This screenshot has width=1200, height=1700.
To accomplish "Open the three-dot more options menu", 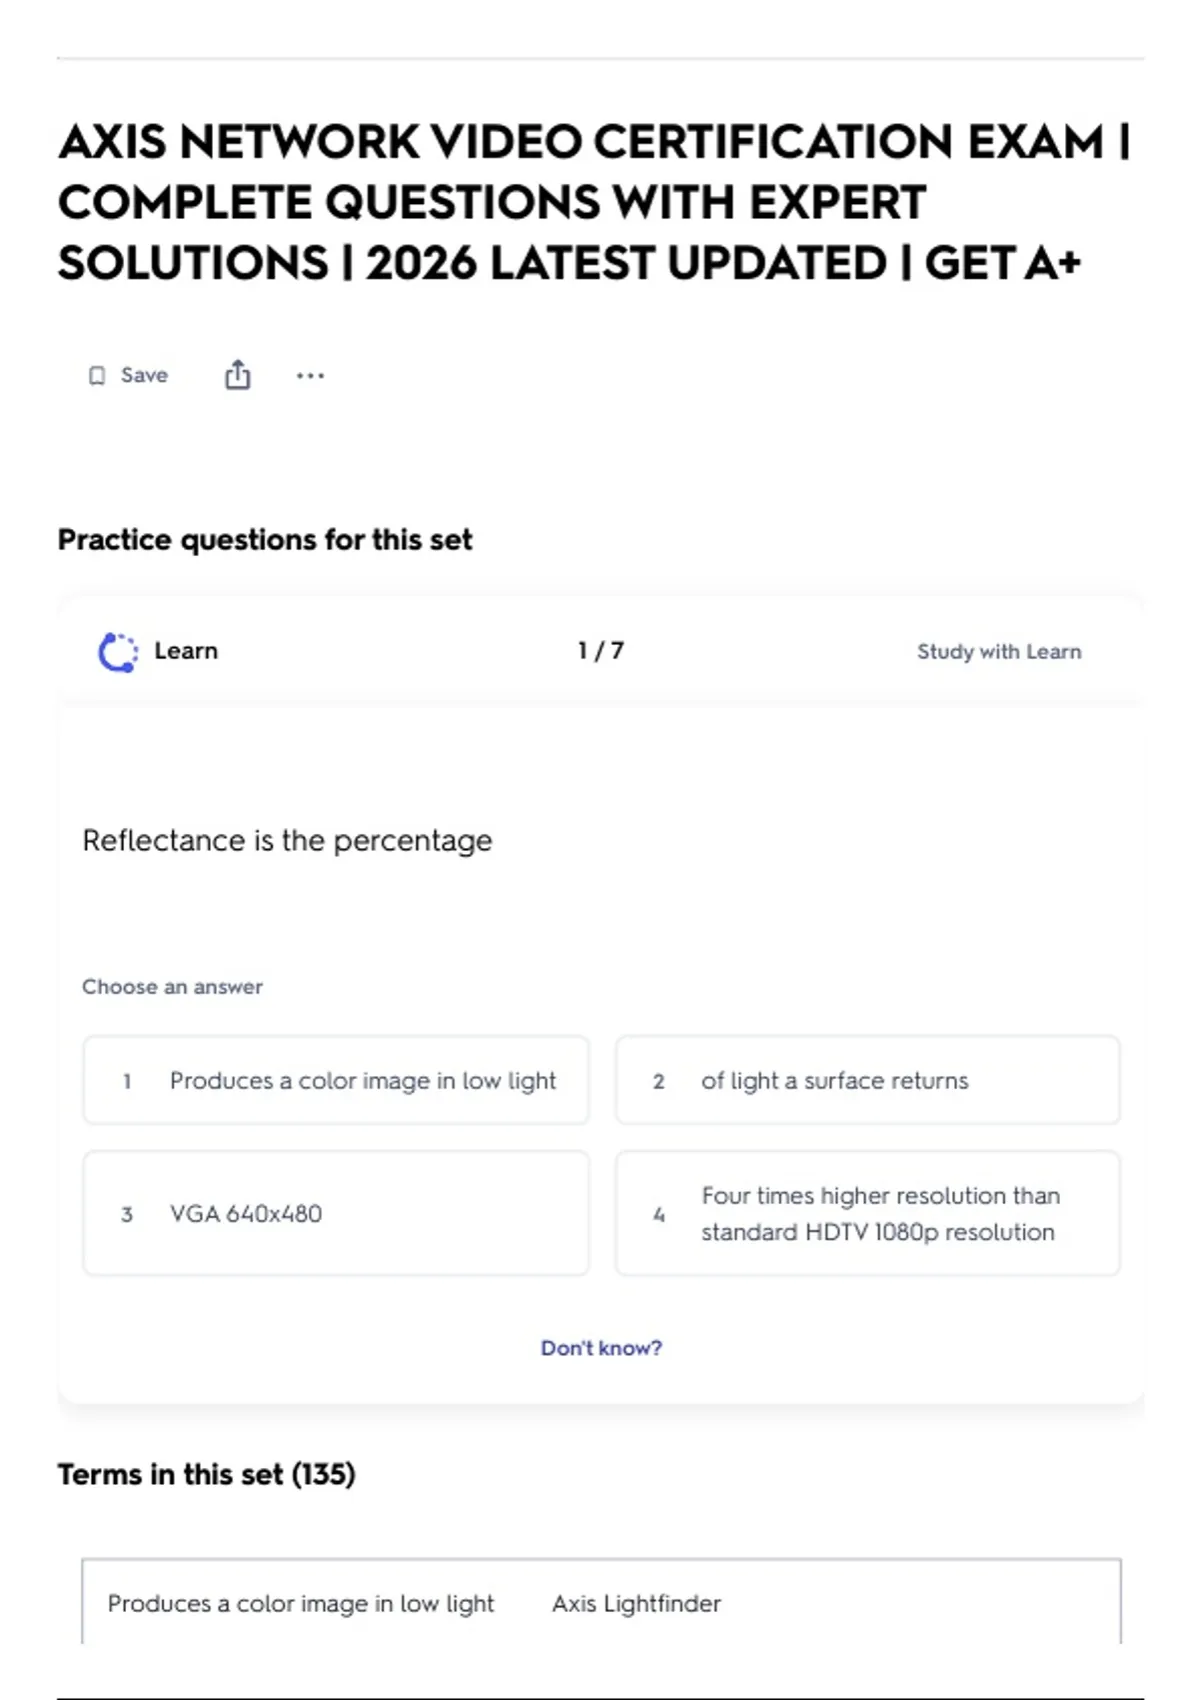I will point(310,376).
